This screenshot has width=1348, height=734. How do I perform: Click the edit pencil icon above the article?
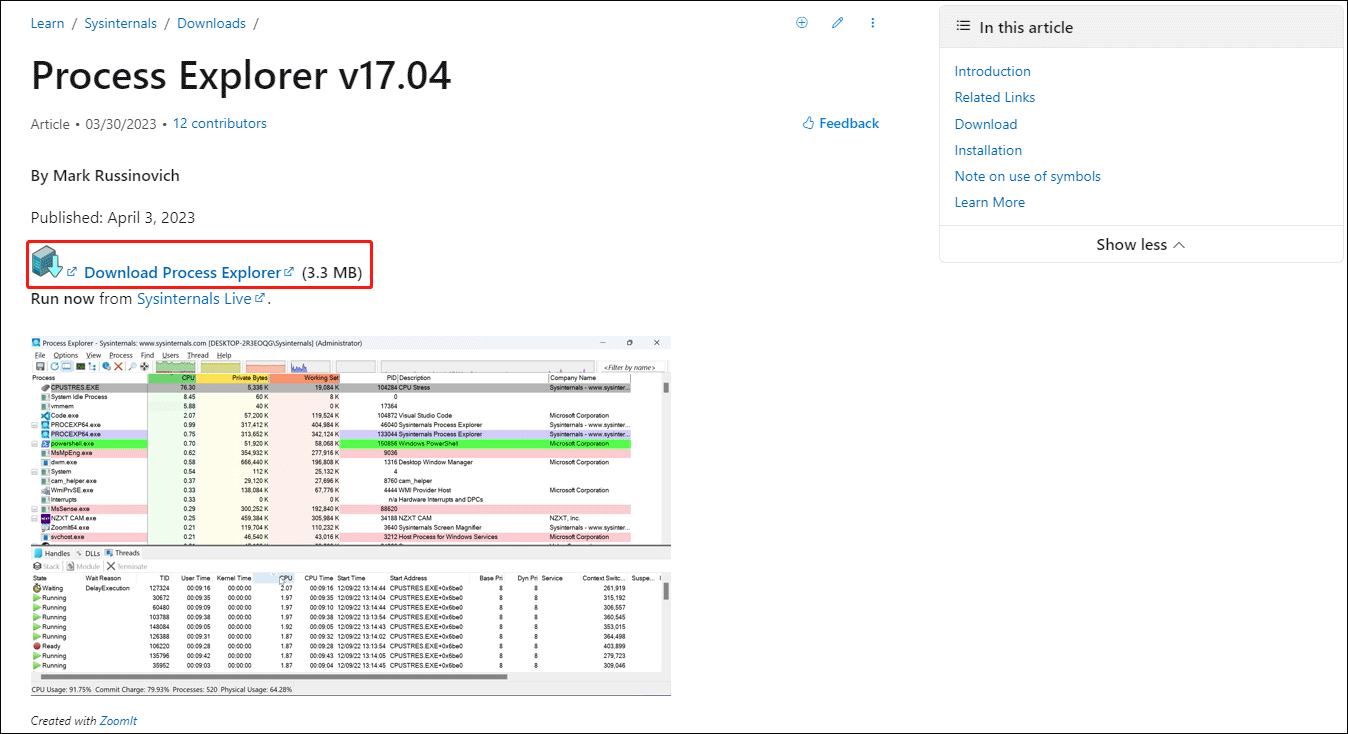click(837, 22)
